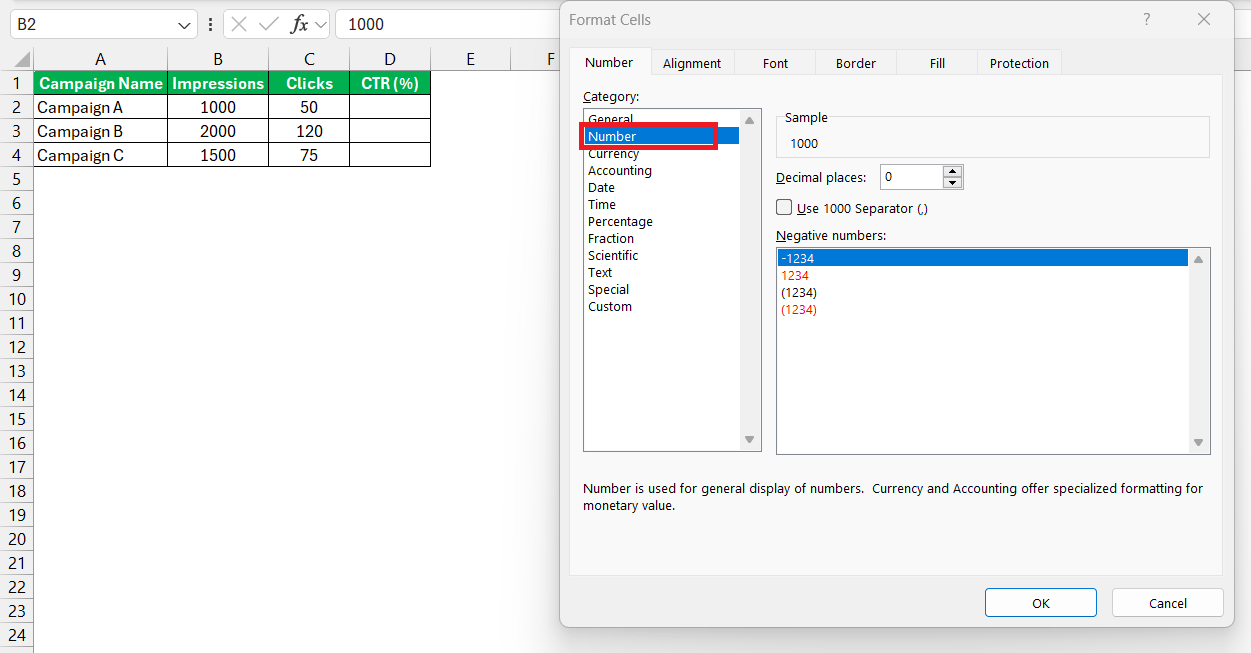Select row 2 header
This screenshot has height=653, width=1251.
pyautogui.click(x=16, y=107)
